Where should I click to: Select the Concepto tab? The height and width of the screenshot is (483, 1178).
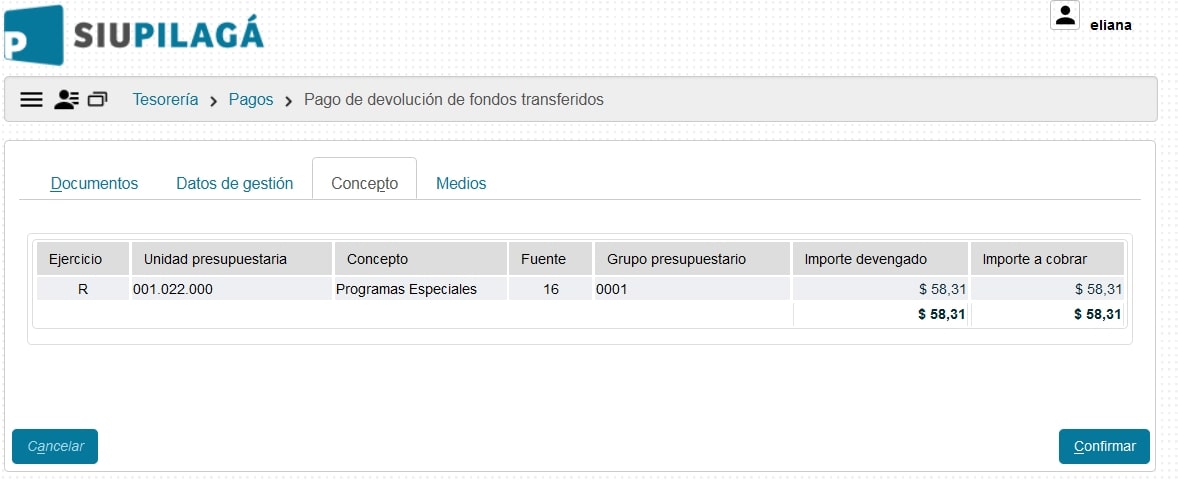coord(364,184)
